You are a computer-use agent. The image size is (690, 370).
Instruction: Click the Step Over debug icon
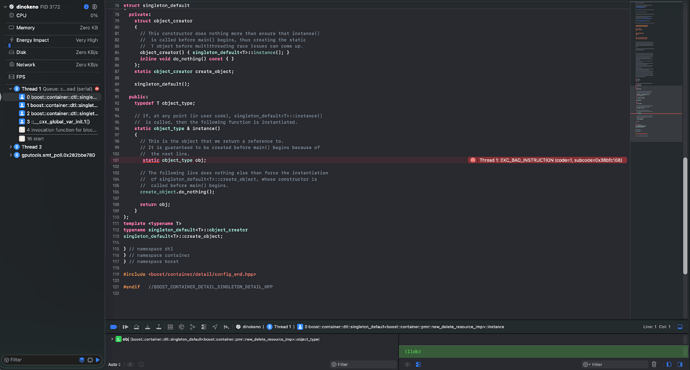pyautogui.click(x=136, y=327)
